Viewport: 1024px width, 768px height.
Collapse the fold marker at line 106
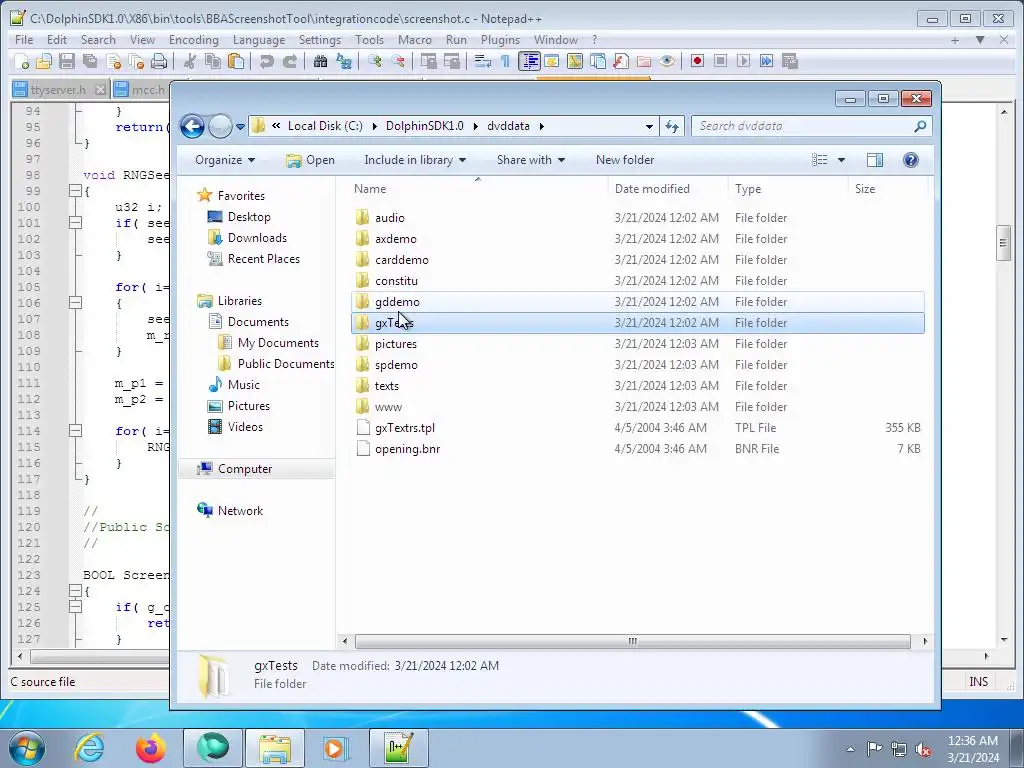click(x=75, y=303)
